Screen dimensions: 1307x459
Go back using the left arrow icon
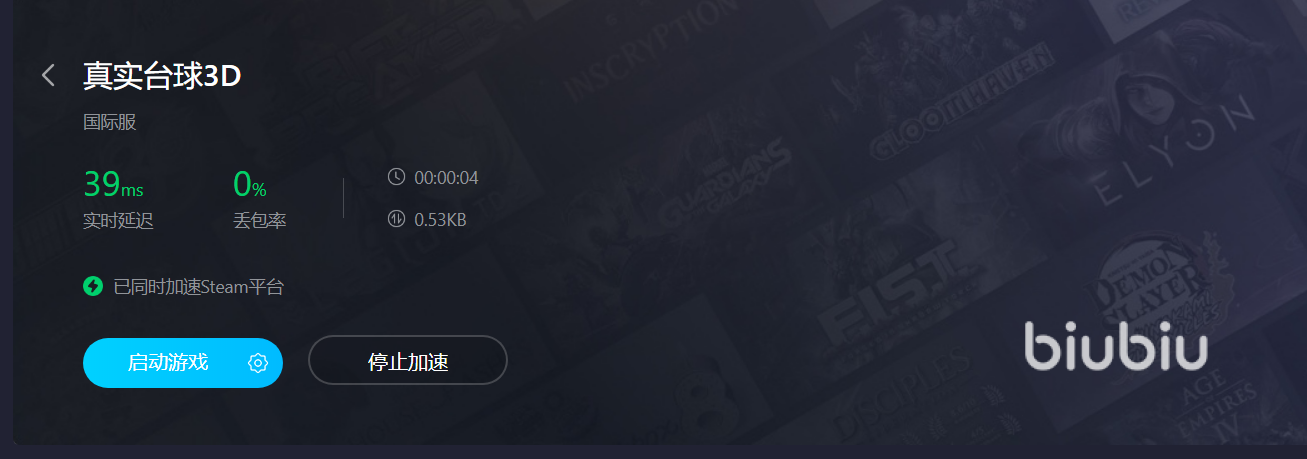(x=48, y=75)
